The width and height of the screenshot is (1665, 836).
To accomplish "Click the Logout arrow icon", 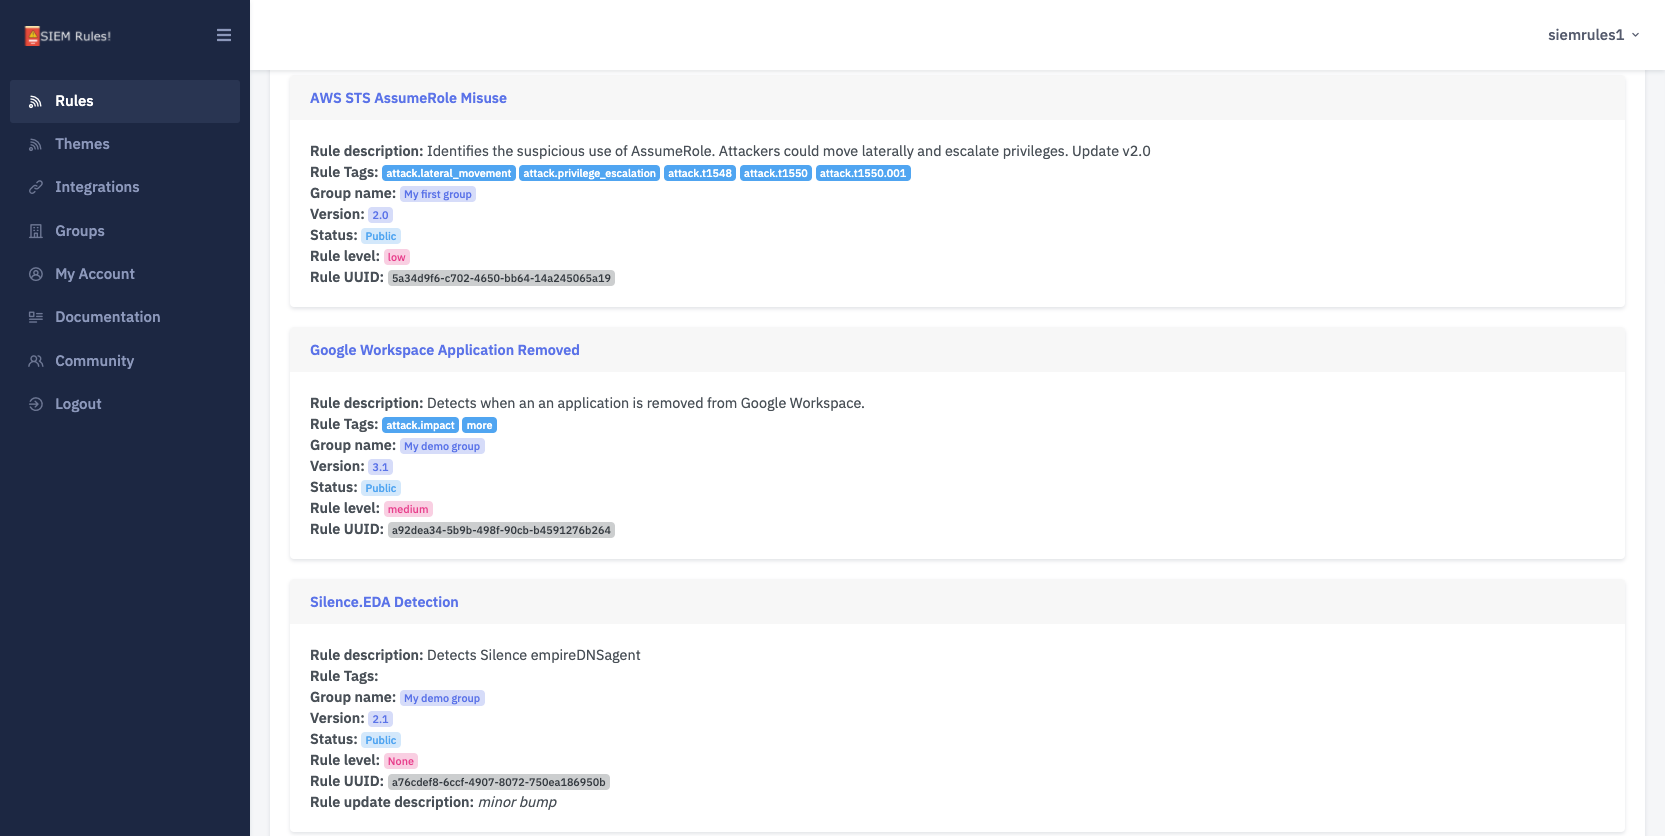I will (35, 404).
